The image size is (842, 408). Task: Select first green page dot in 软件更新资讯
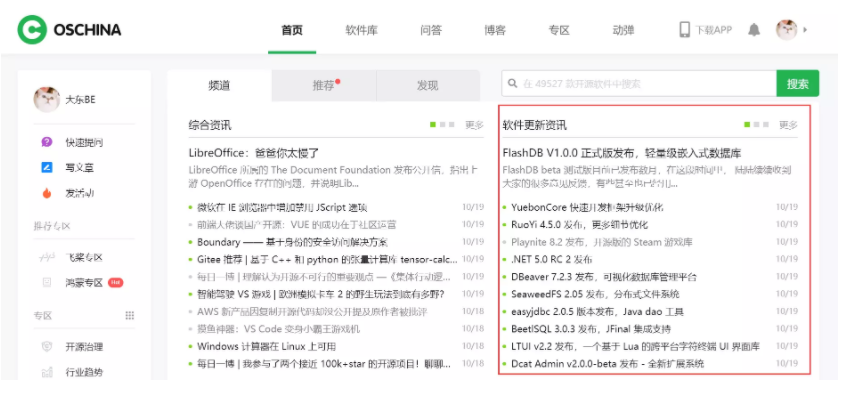747,125
